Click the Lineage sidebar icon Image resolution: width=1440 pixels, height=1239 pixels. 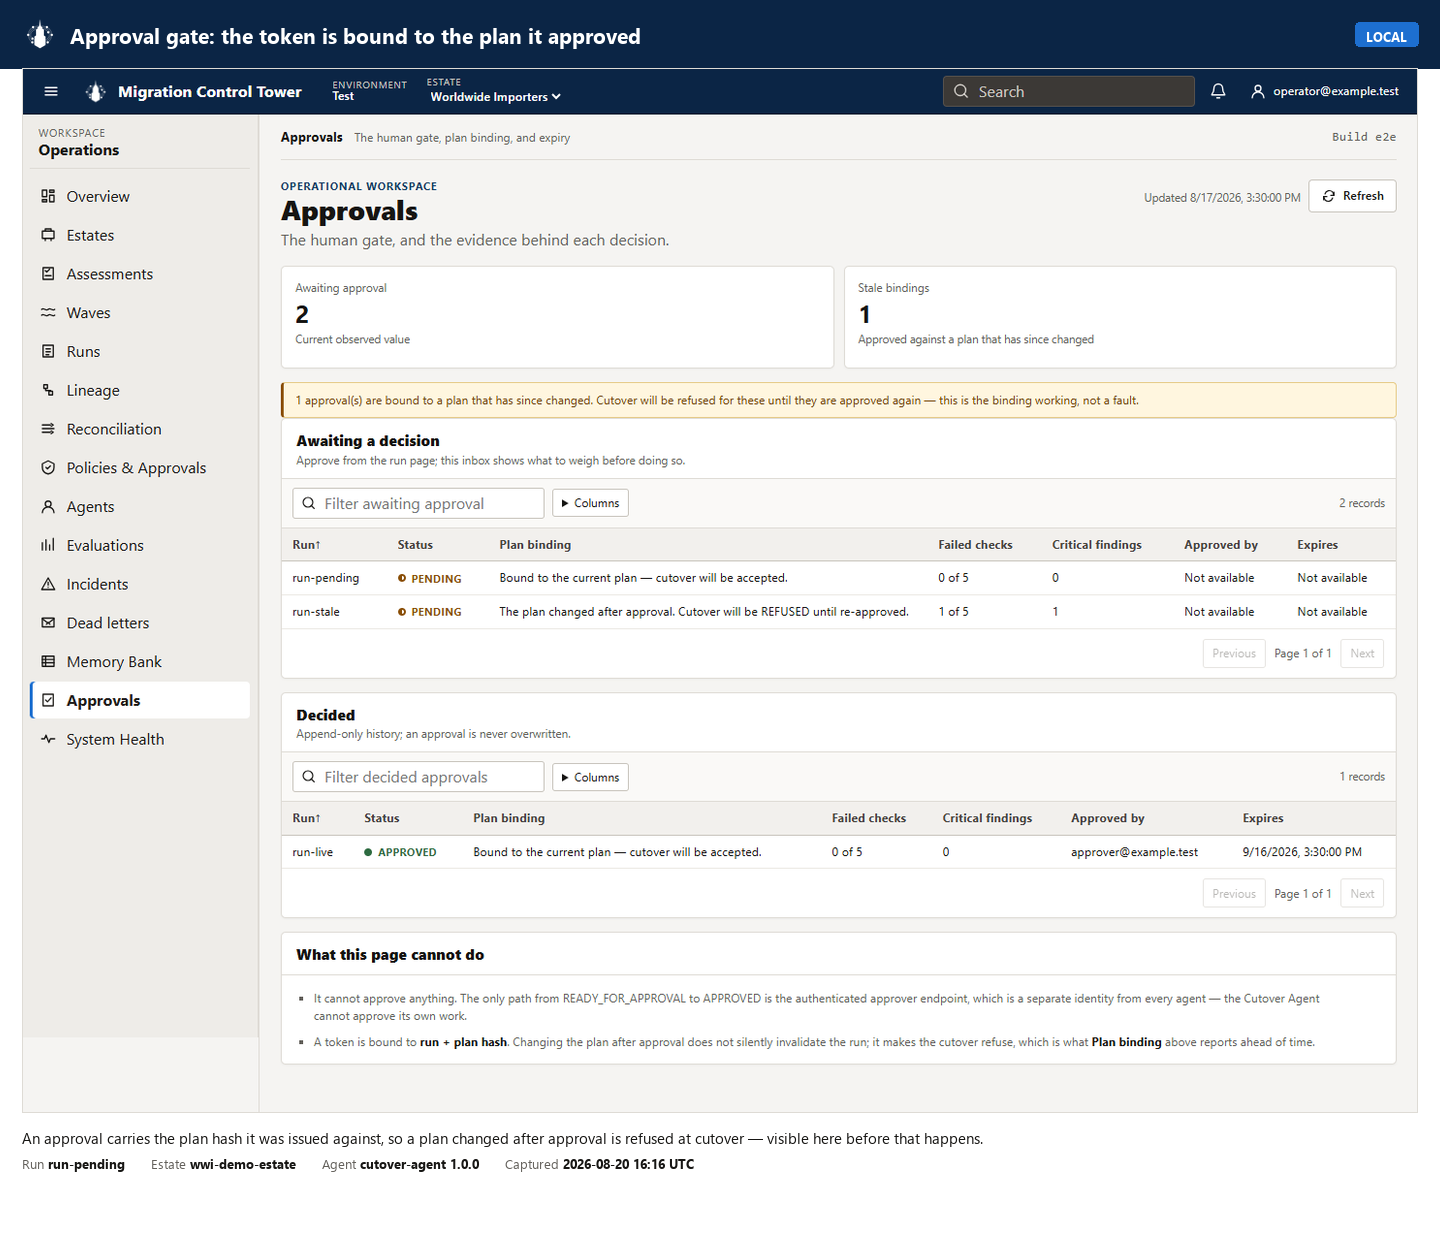pos(48,390)
